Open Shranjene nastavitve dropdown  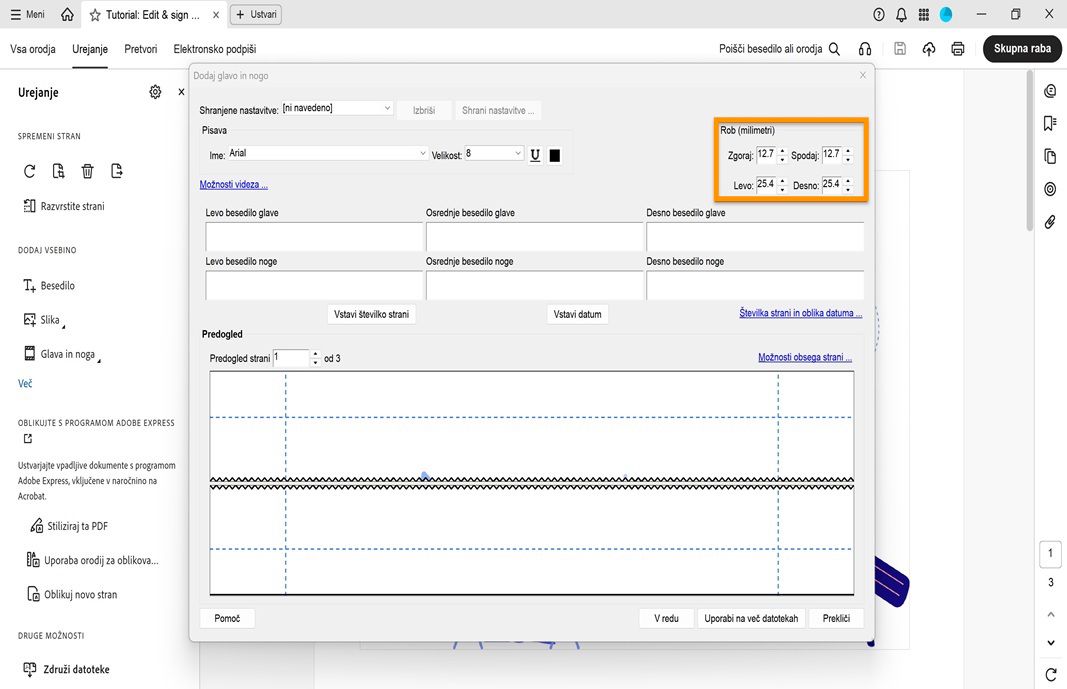point(337,108)
